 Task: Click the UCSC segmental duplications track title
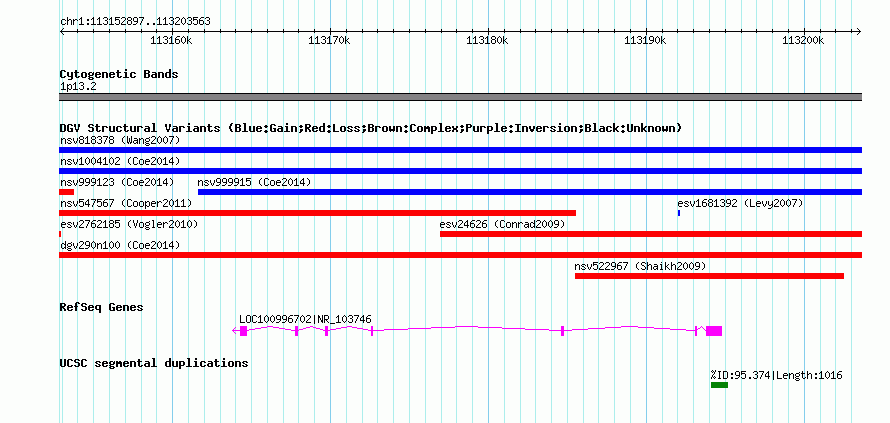coord(154,363)
